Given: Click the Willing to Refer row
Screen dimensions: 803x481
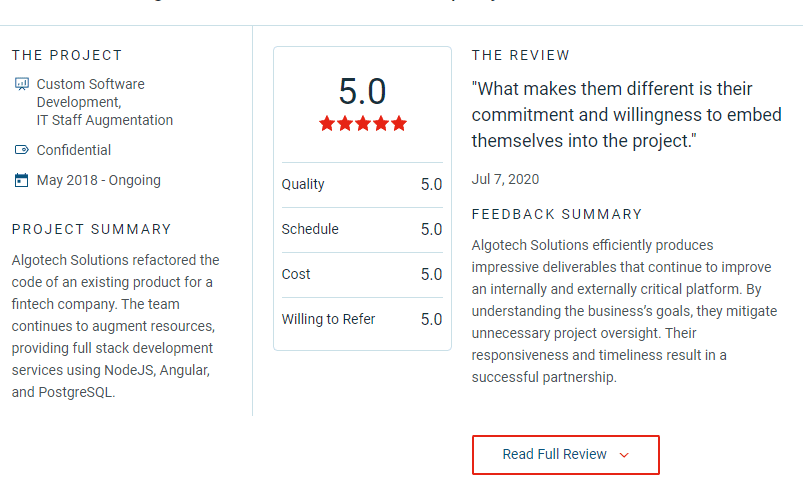Looking at the screenshot, I should click(x=362, y=320).
